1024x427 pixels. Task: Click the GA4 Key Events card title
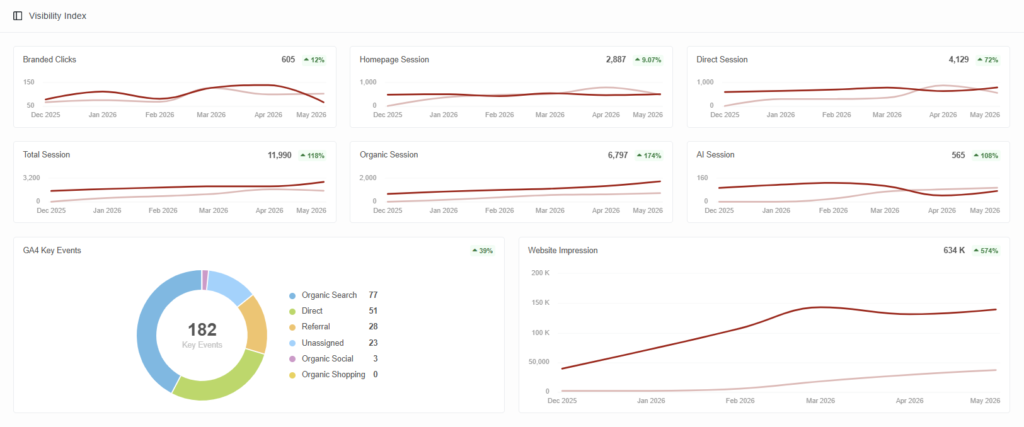click(52, 250)
